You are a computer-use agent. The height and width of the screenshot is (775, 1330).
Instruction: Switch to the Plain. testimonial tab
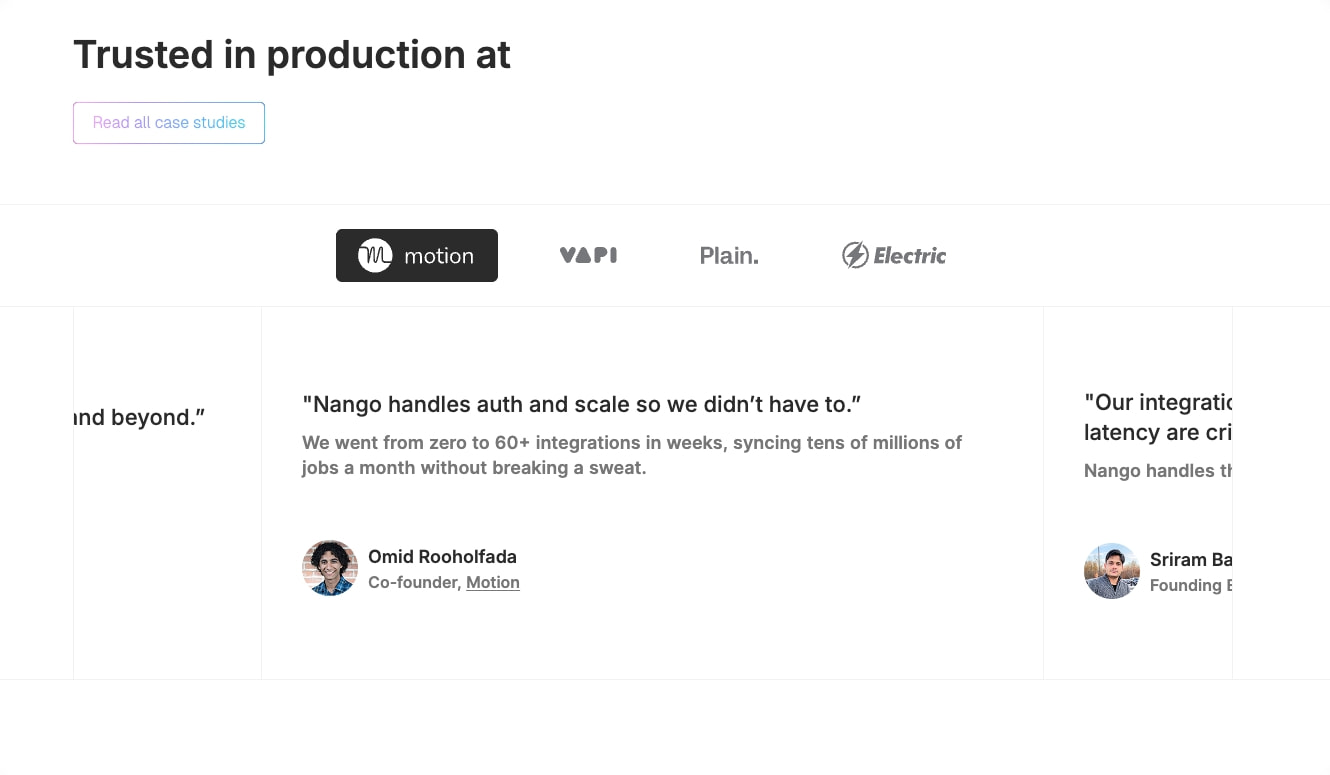click(x=729, y=256)
